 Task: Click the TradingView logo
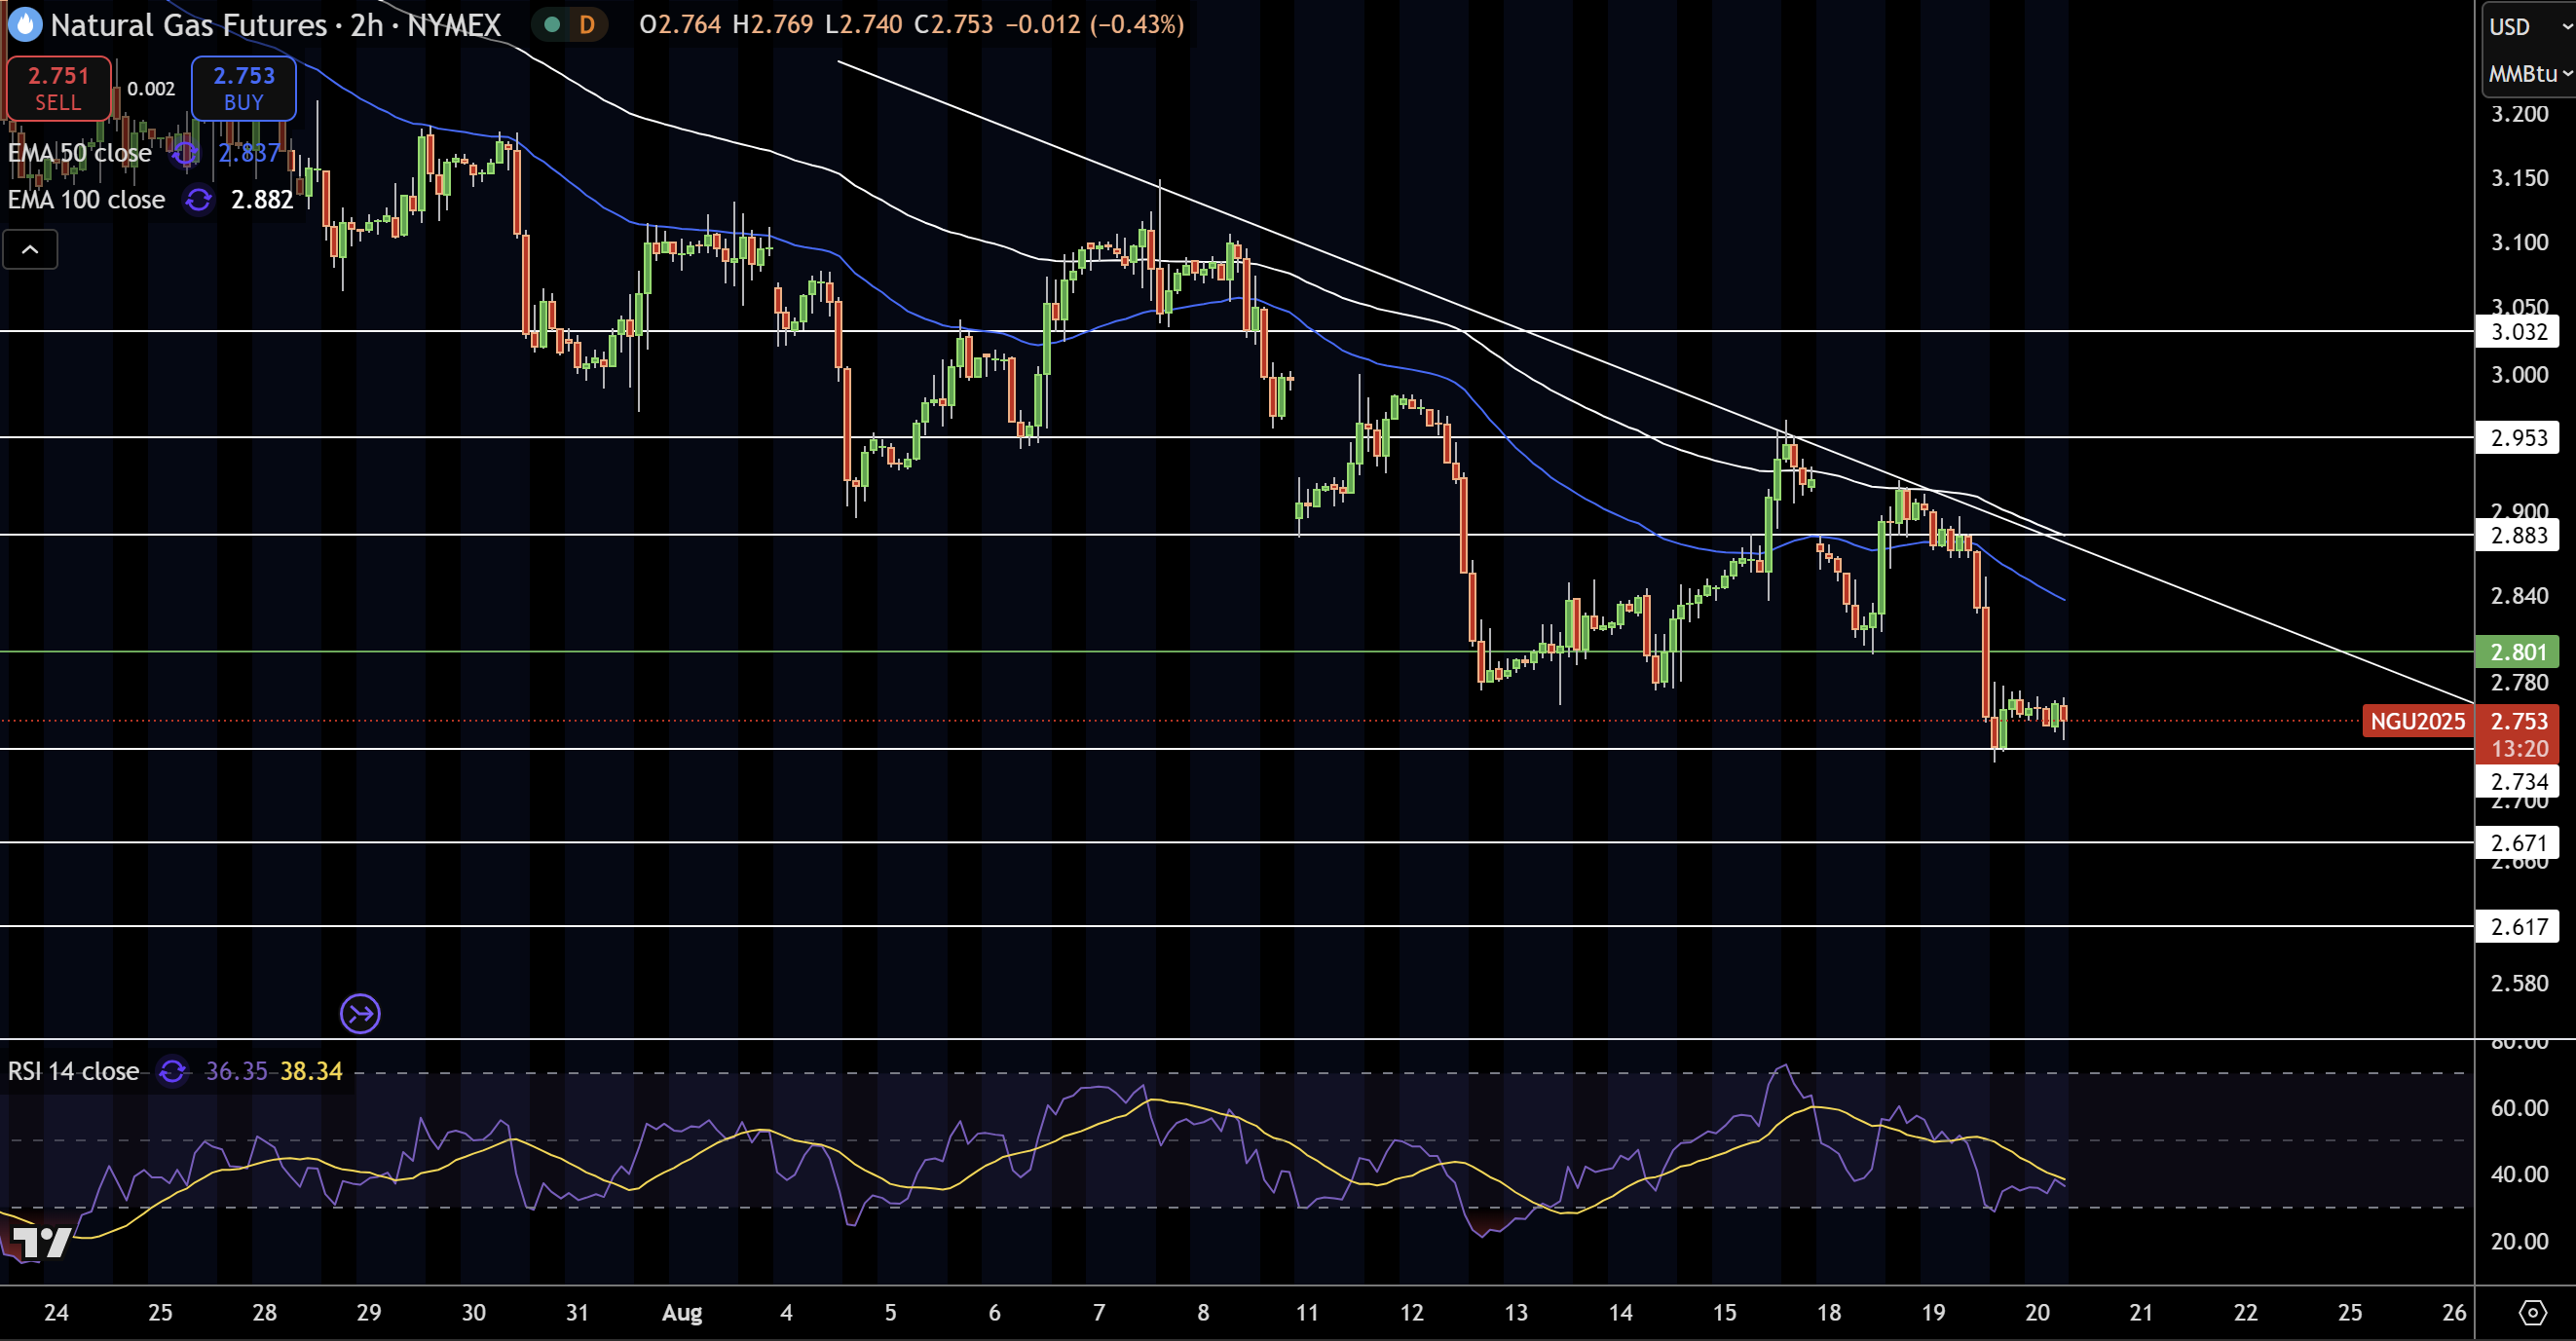pos(40,1242)
